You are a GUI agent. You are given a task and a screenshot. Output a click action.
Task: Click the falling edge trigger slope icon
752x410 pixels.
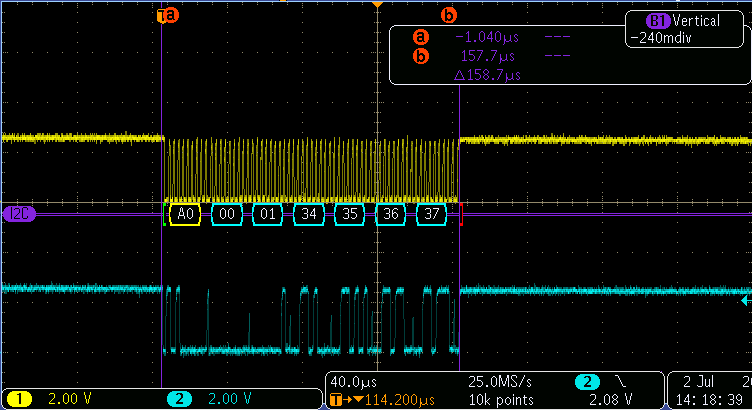click(x=622, y=382)
